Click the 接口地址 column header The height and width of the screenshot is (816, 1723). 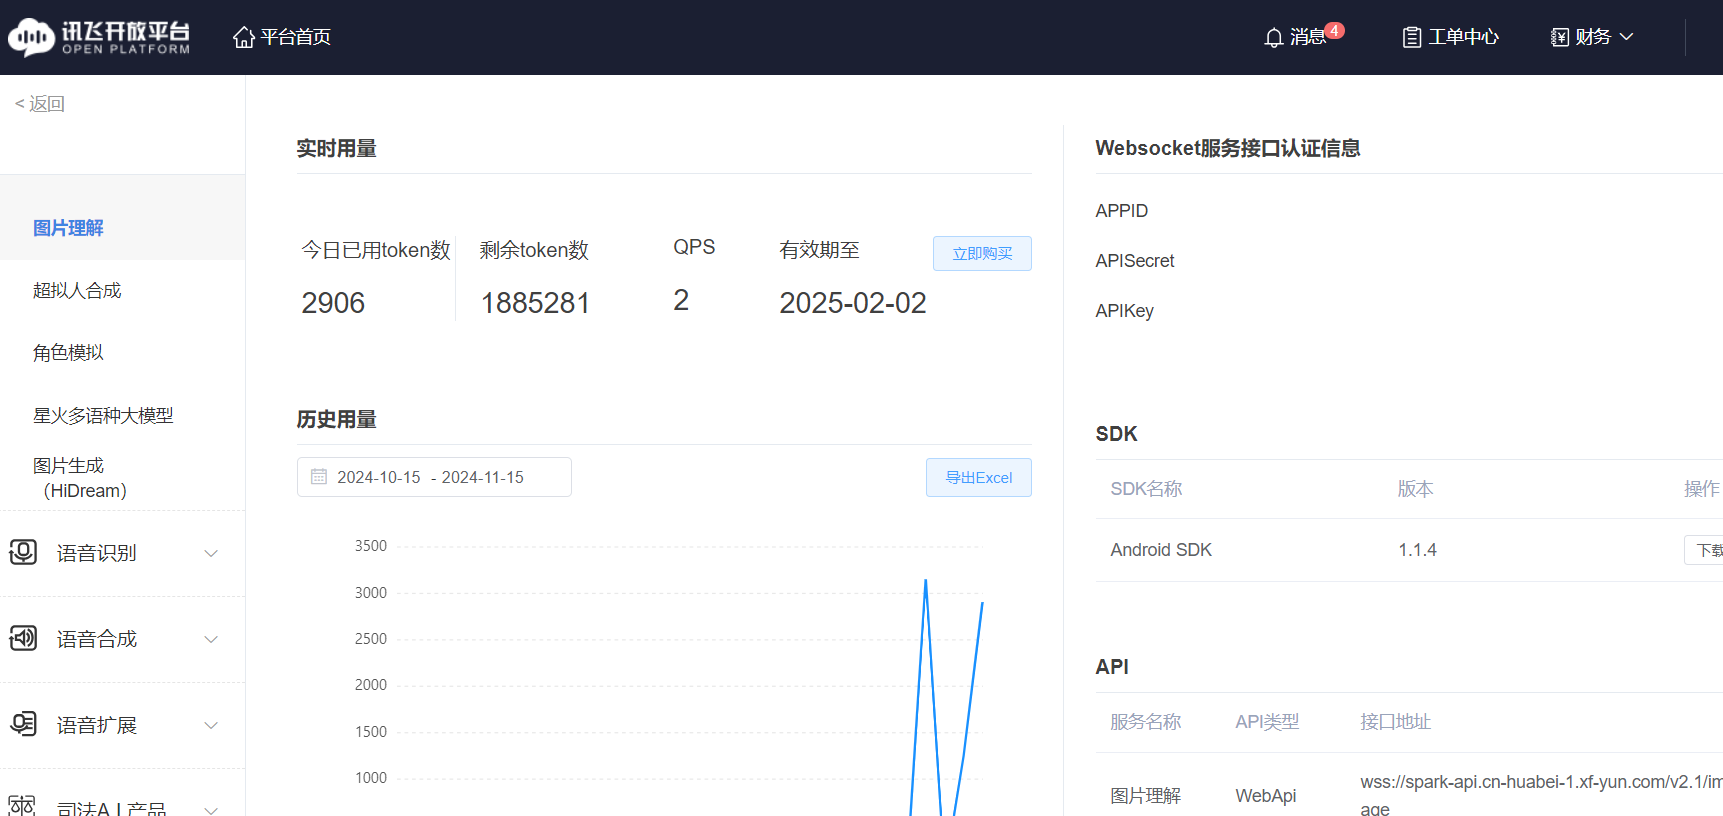pyautogui.click(x=1395, y=722)
